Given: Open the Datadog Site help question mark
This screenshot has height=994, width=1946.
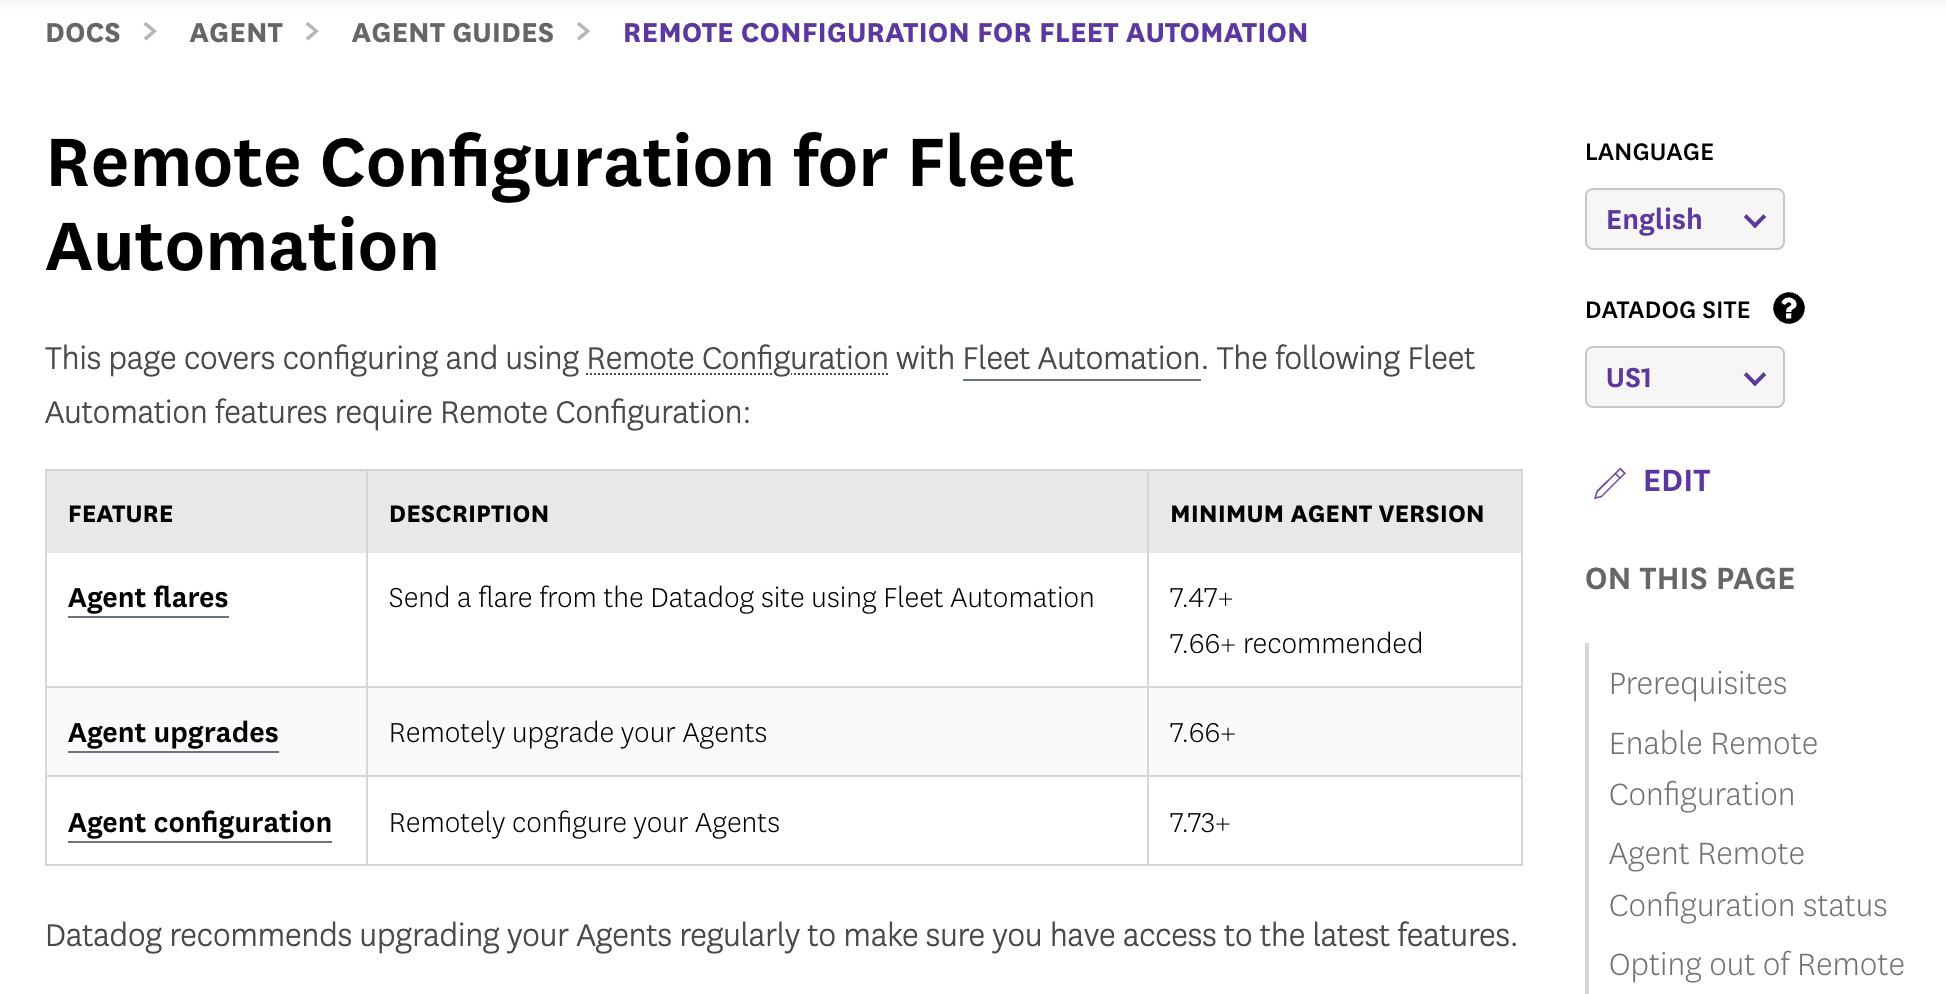Looking at the screenshot, I should 1791,309.
